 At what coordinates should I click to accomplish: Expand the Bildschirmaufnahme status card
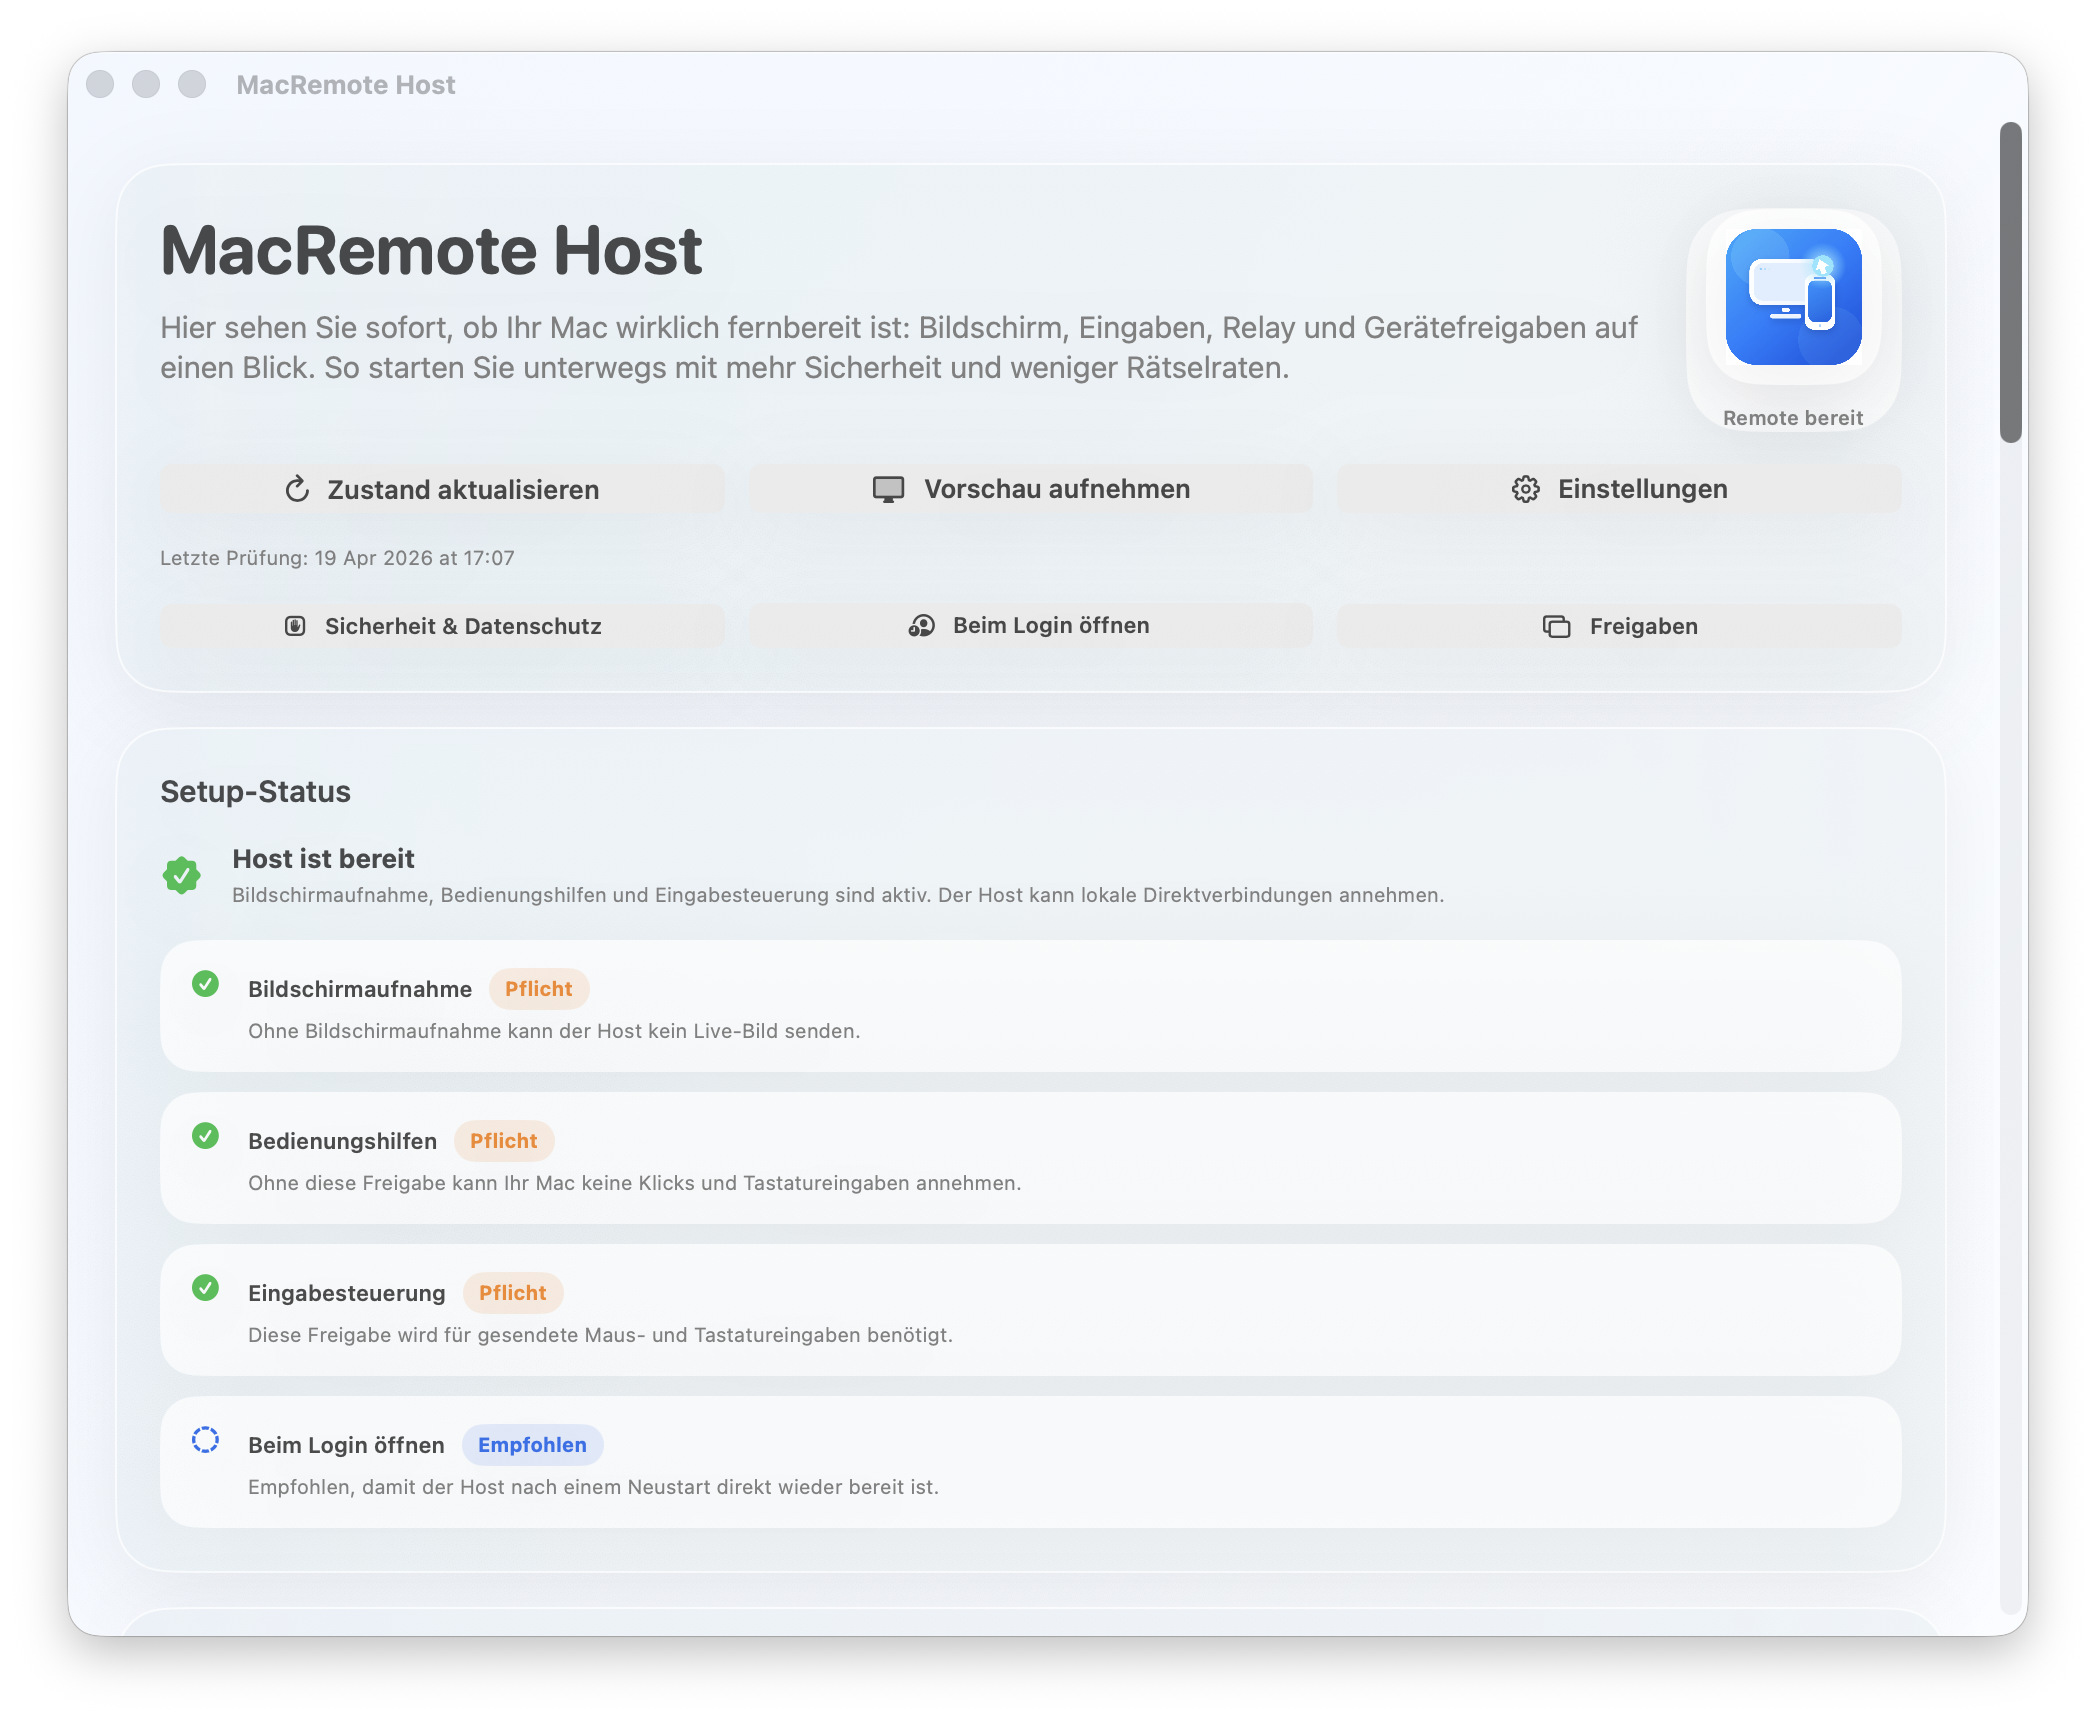(x=1030, y=1006)
